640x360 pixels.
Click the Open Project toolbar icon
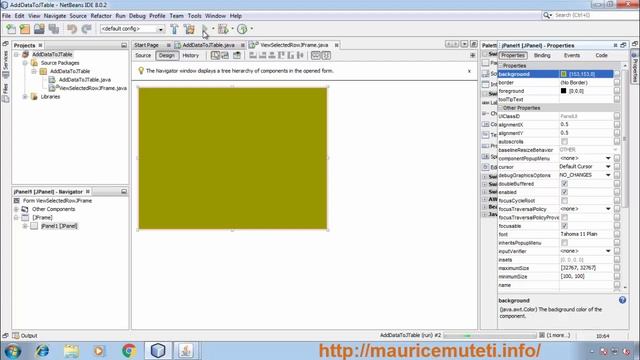pos(39,29)
